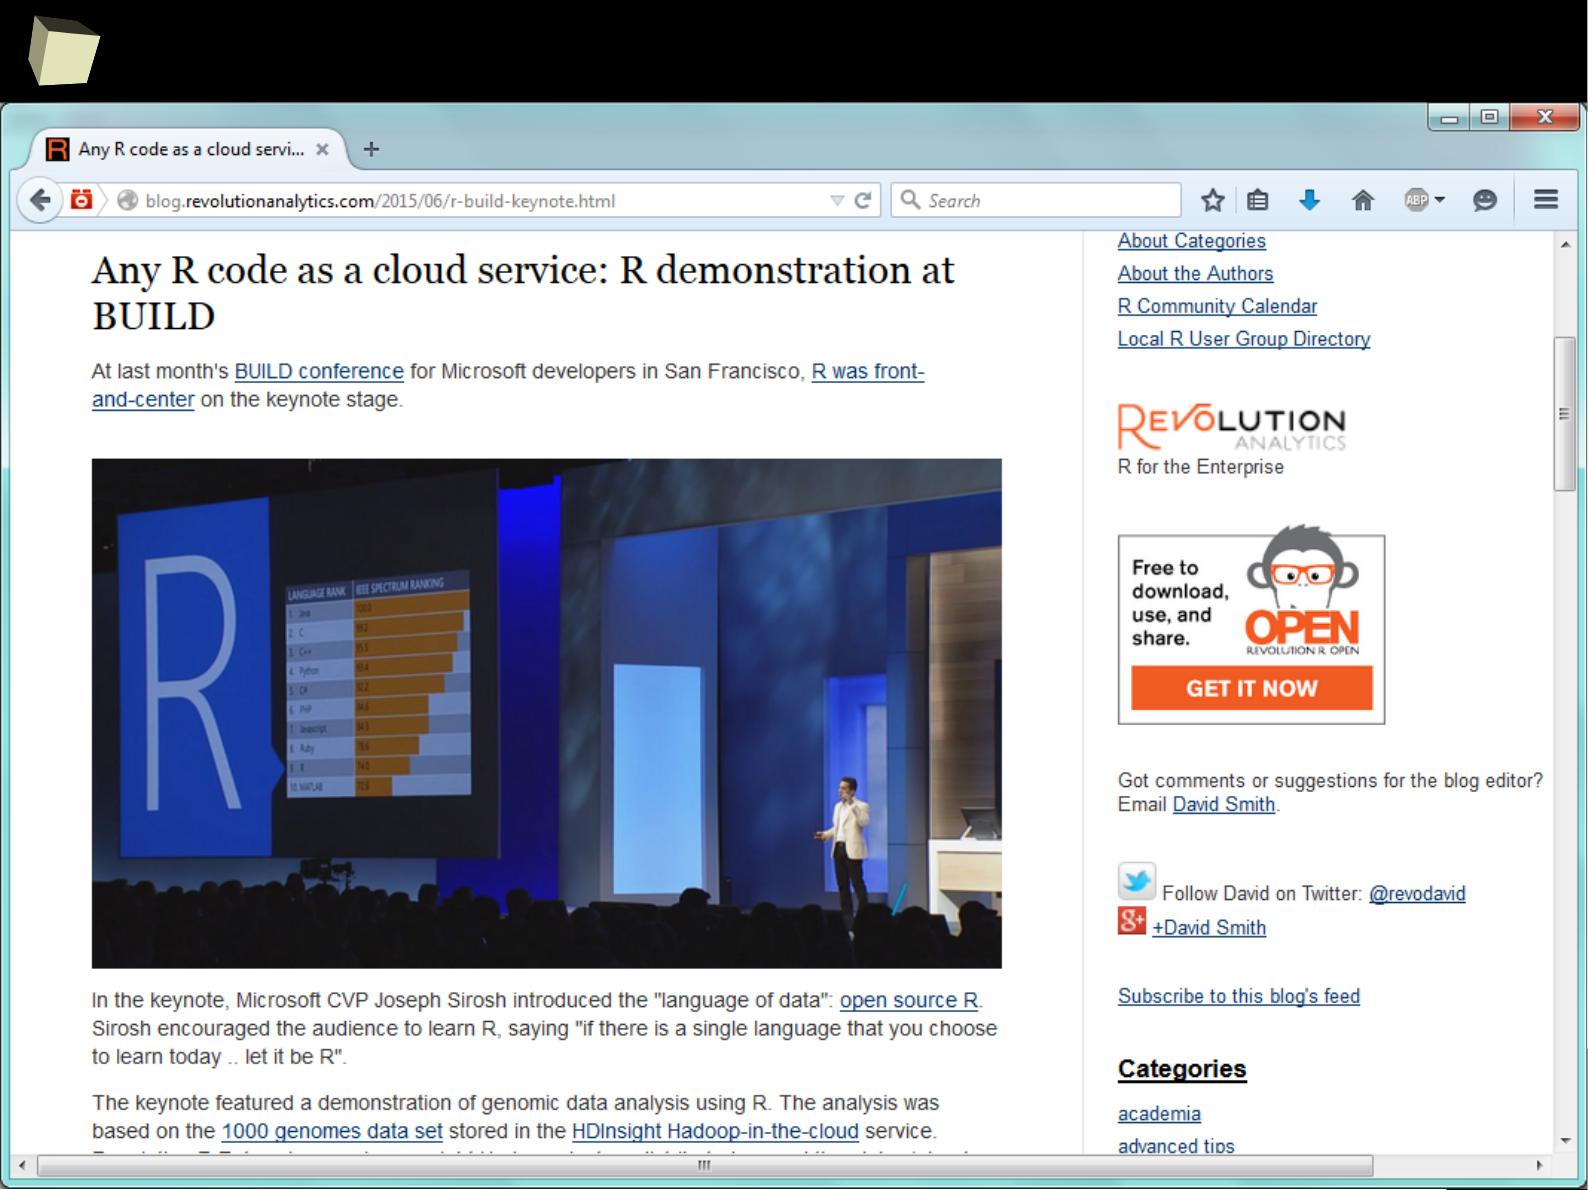Click the search magnifier icon
The width and height of the screenshot is (1588, 1190).
tap(910, 200)
